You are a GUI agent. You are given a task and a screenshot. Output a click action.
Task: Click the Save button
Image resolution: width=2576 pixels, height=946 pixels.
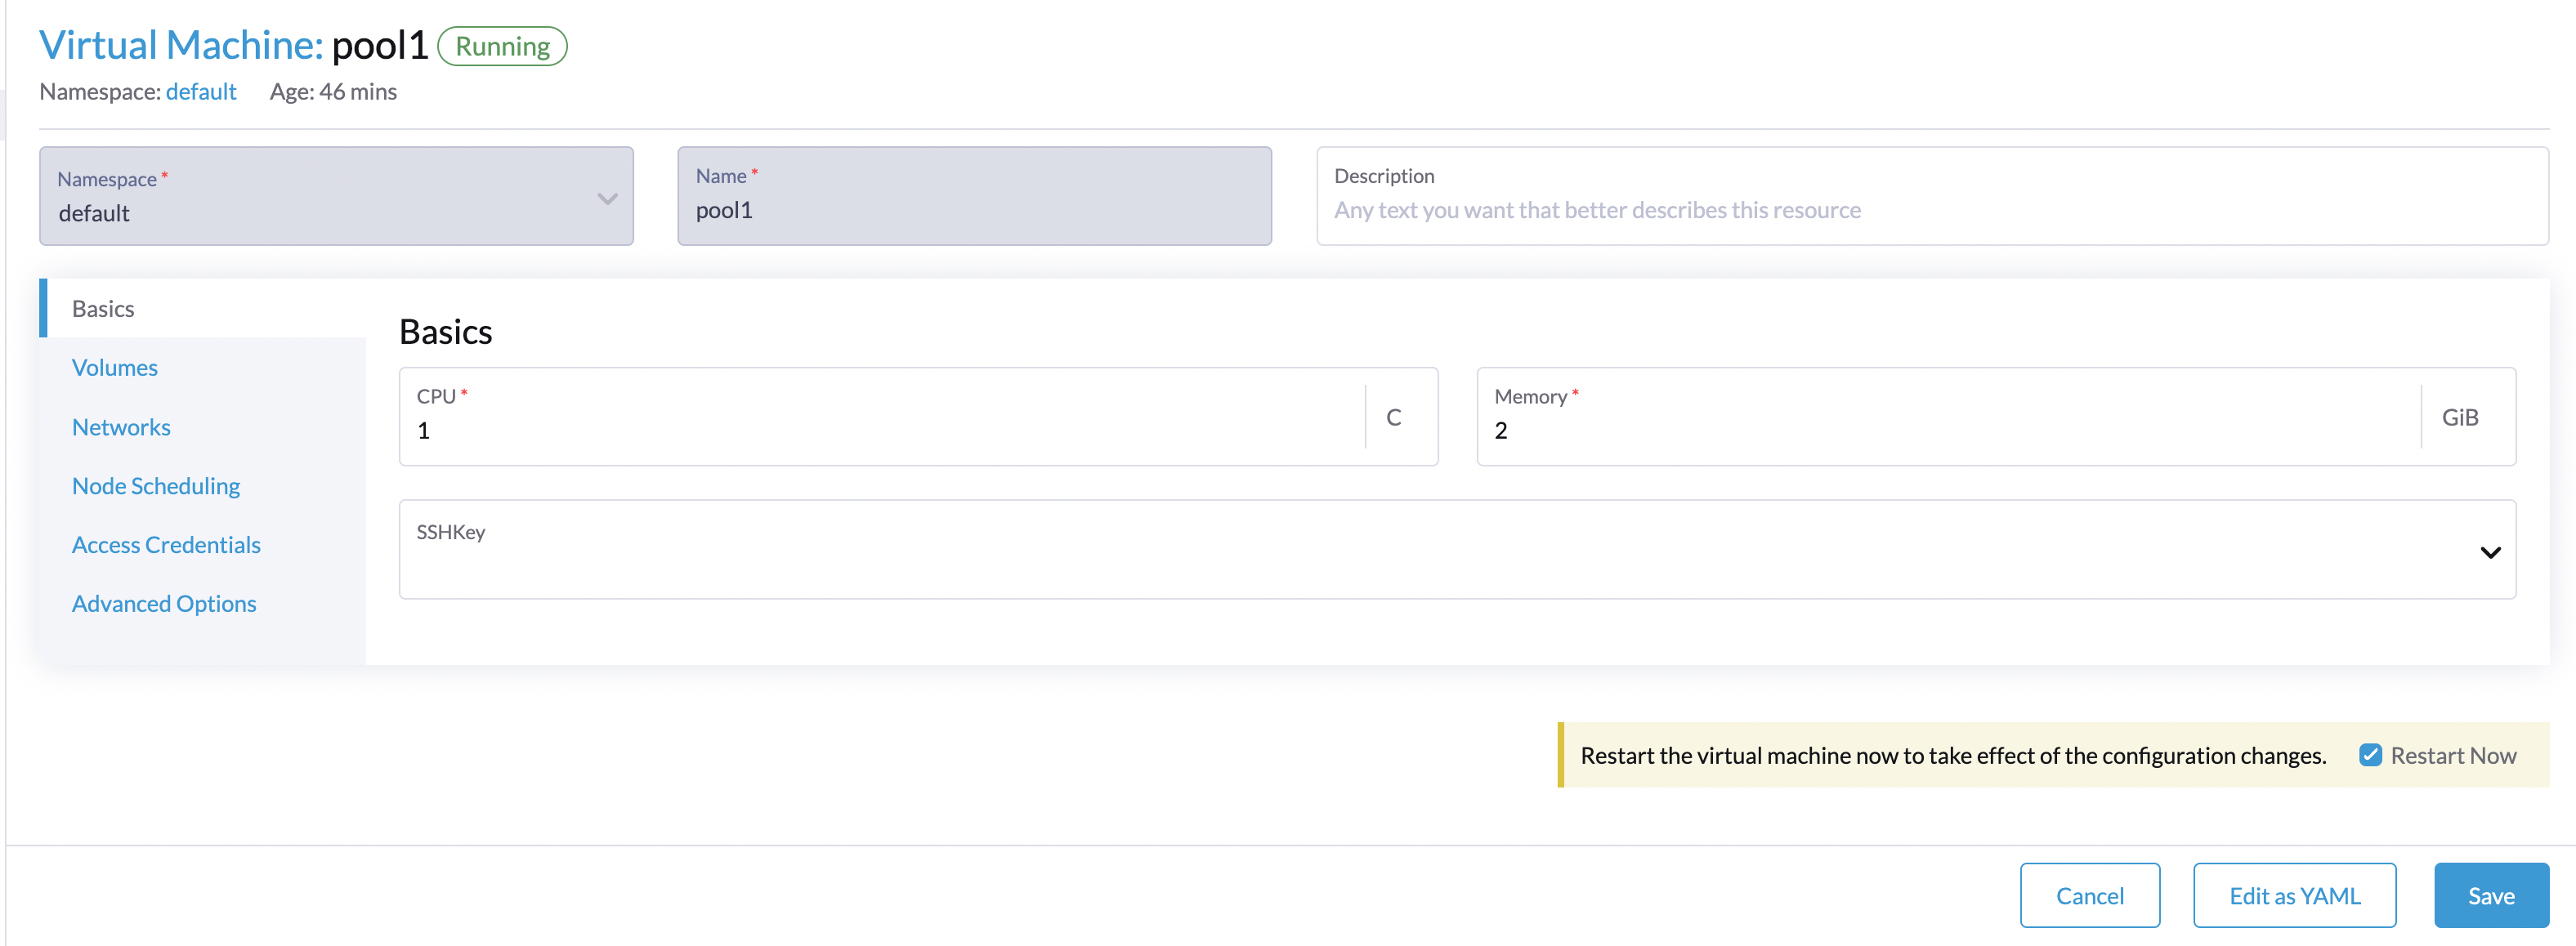pyautogui.click(x=2490, y=896)
